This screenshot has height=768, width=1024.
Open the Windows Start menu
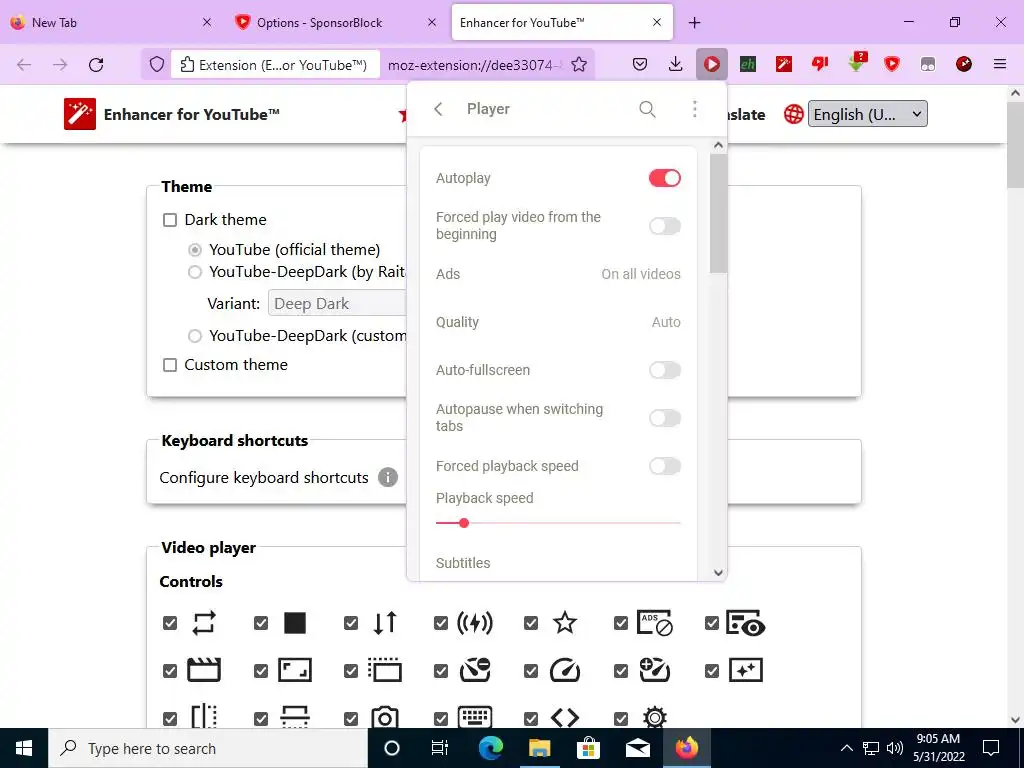pyautogui.click(x=24, y=748)
